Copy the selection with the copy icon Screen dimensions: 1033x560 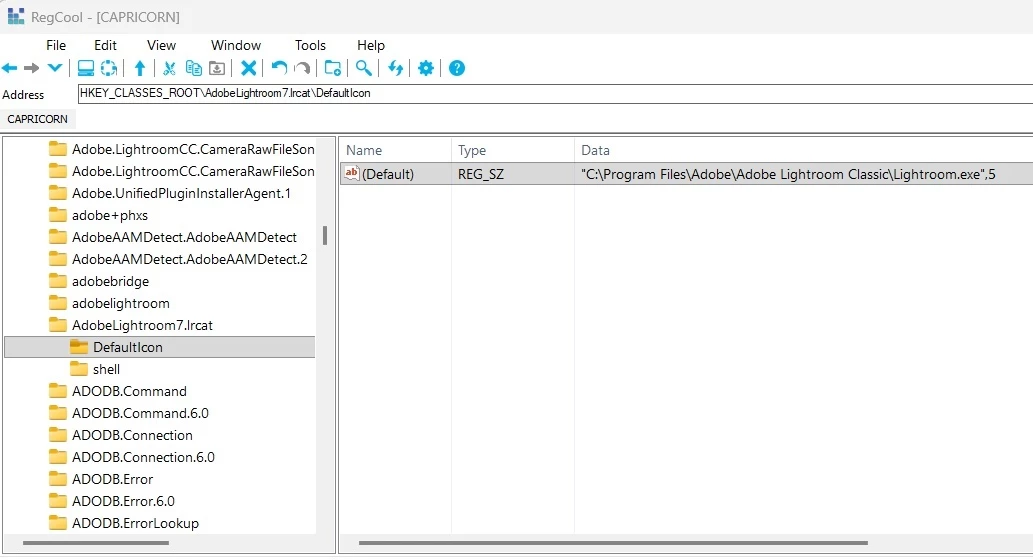[194, 68]
